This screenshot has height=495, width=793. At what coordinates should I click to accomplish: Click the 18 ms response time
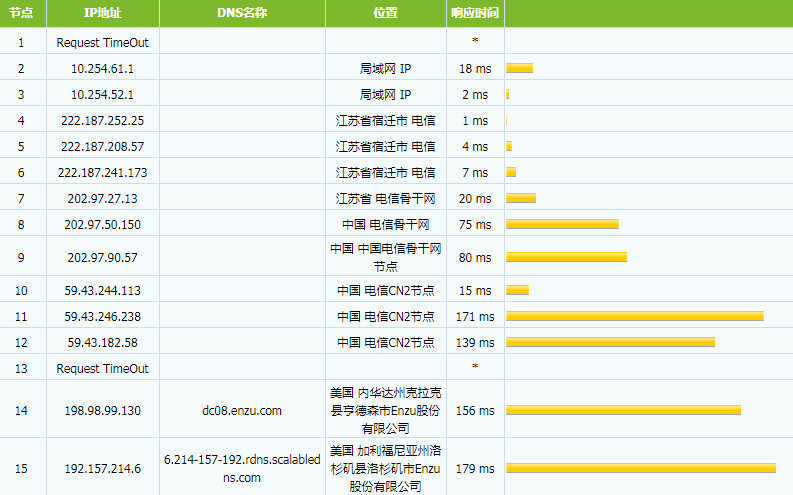point(475,69)
